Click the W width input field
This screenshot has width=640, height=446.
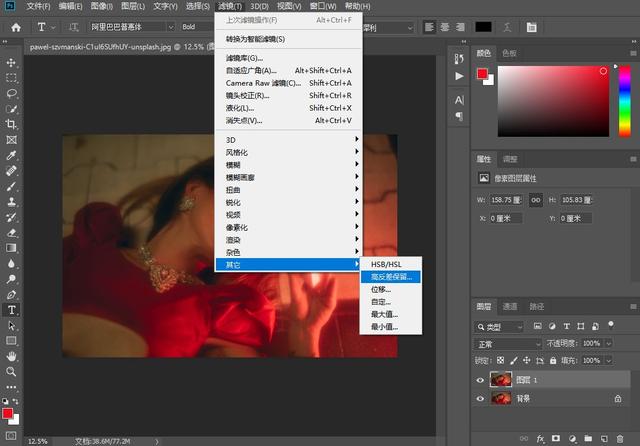coord(506,200)
